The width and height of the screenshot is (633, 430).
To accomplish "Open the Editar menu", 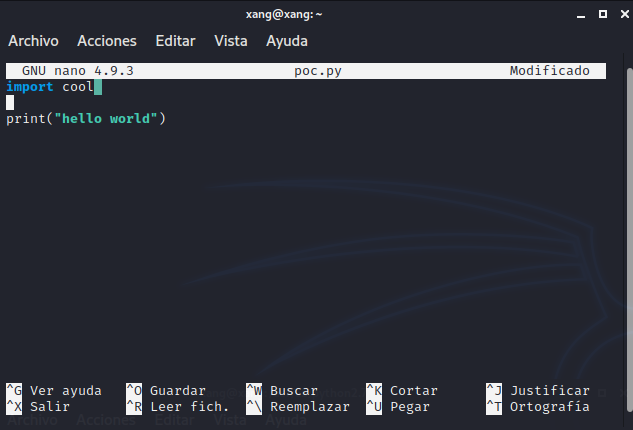I will click(175, 41).
